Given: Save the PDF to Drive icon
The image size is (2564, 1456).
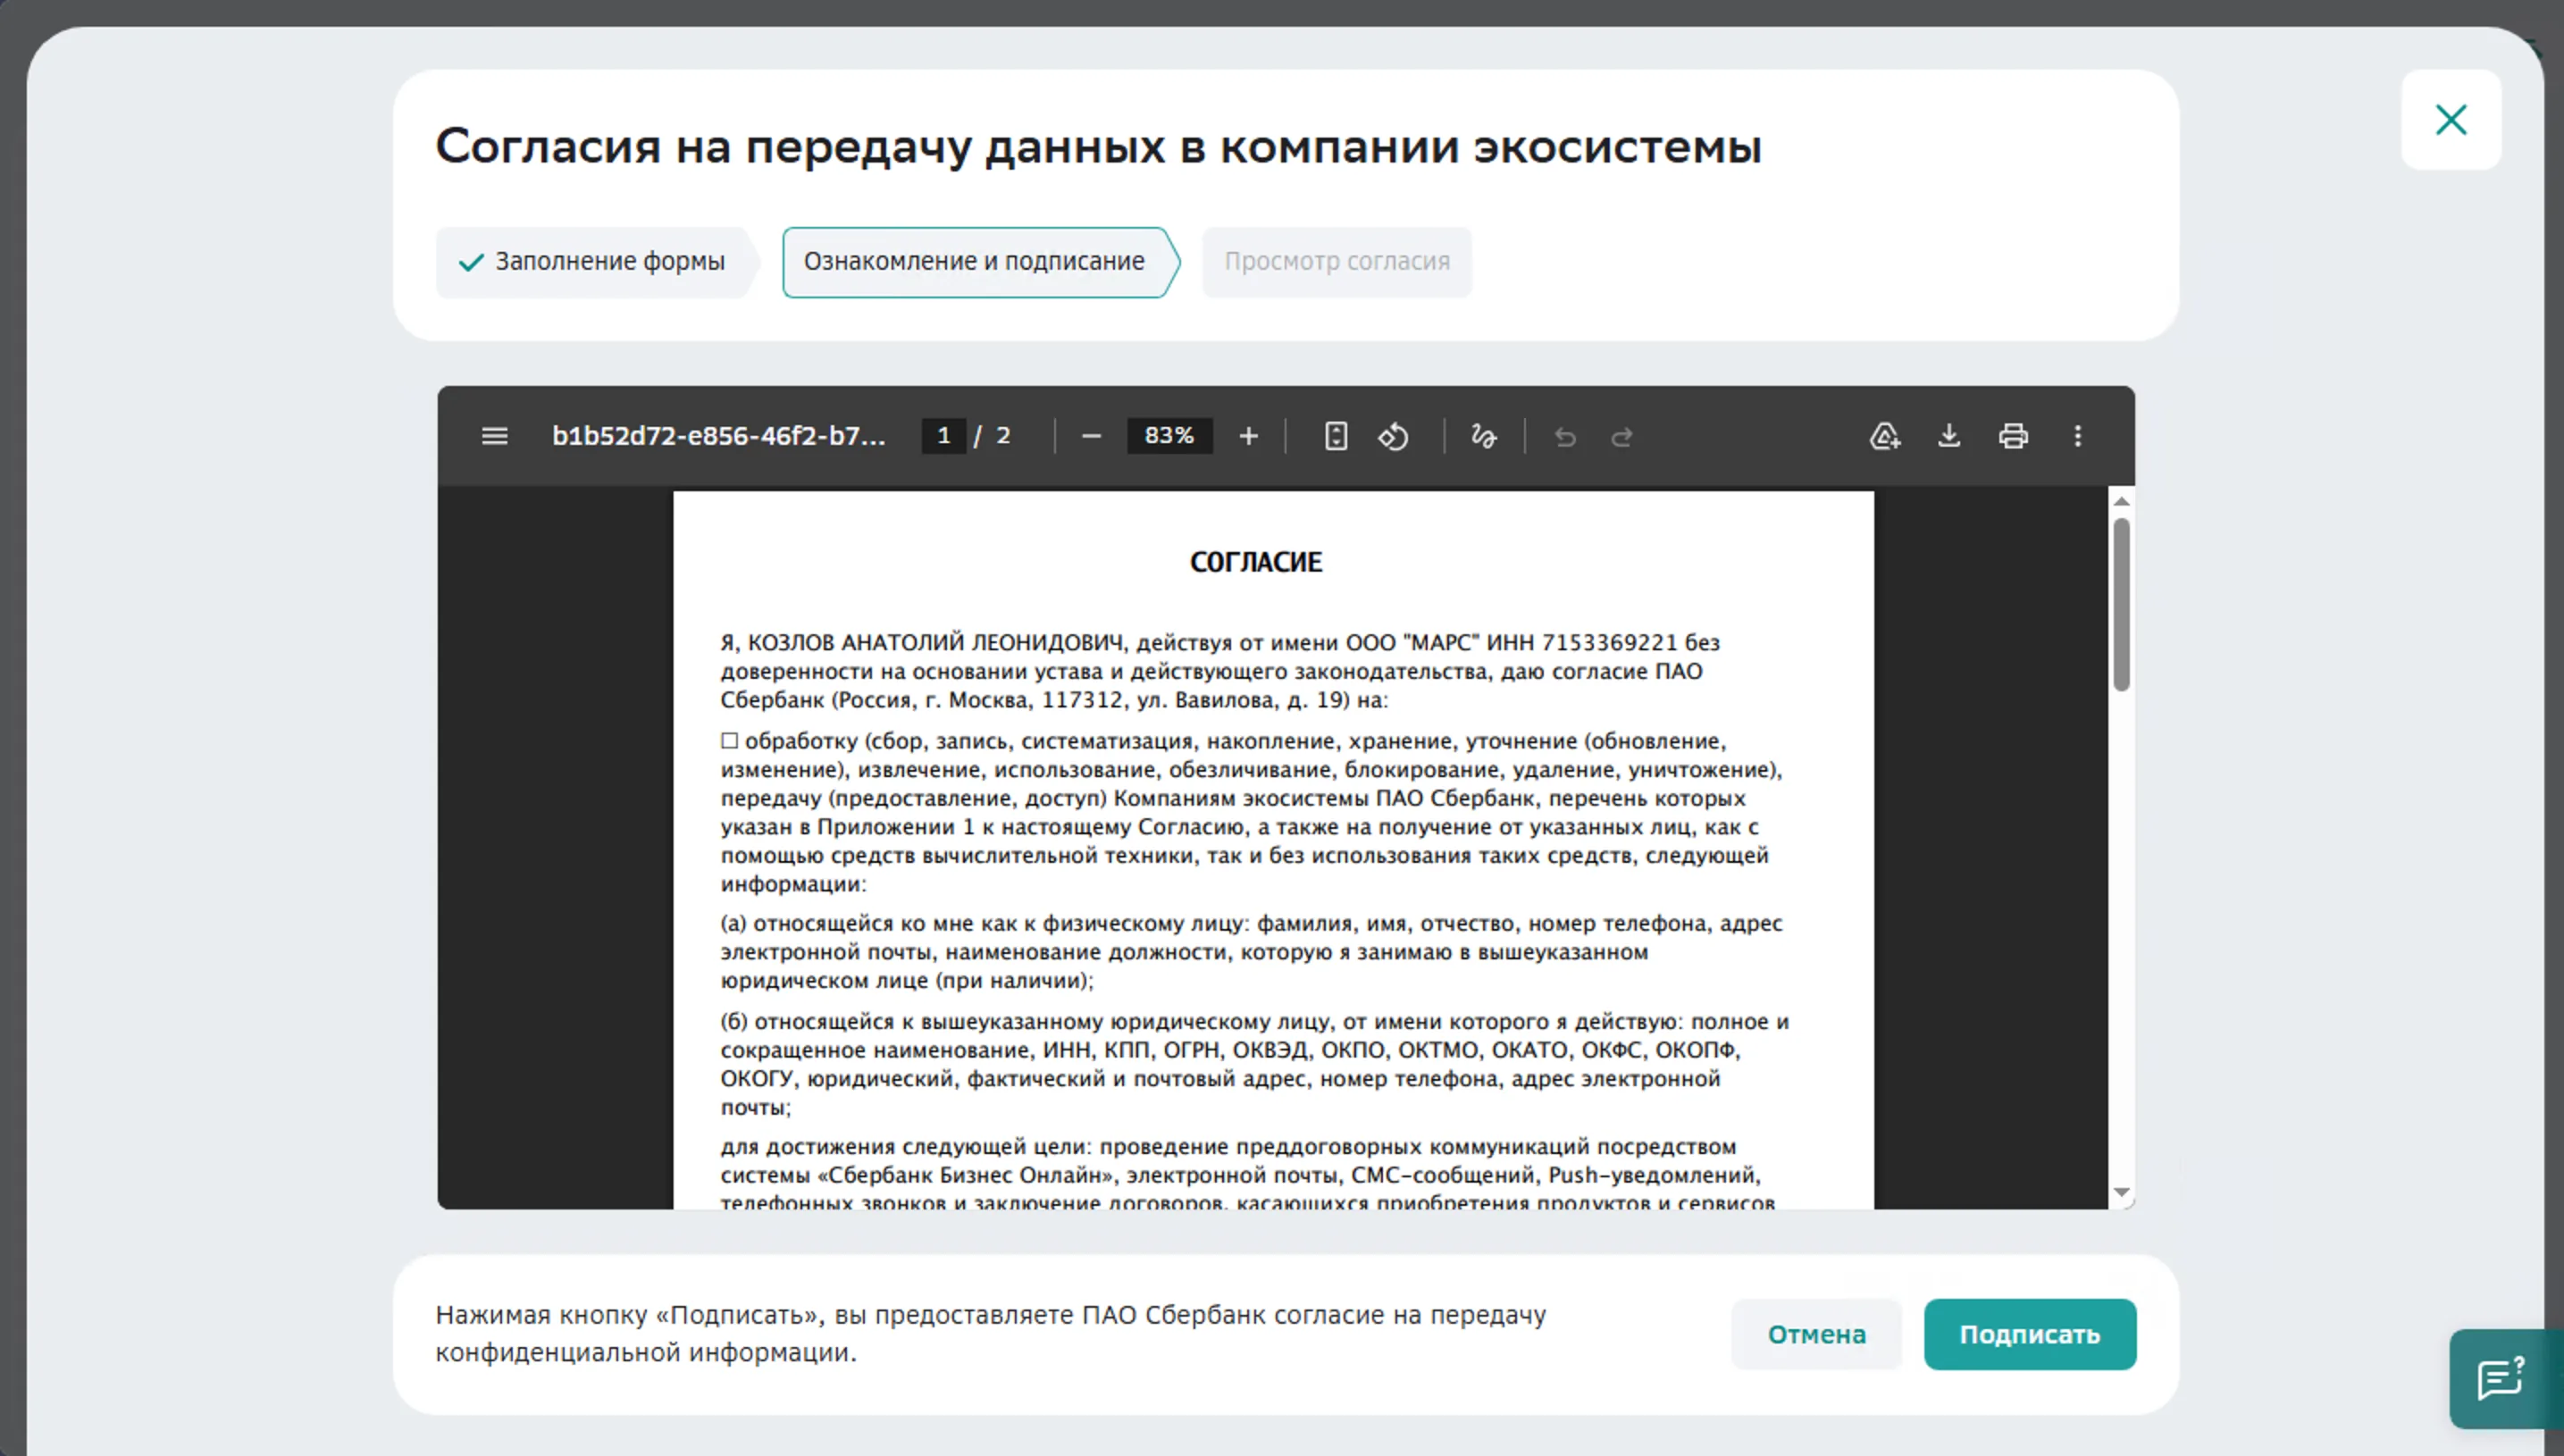Looking at the screenshot, I should point(1885,436).
